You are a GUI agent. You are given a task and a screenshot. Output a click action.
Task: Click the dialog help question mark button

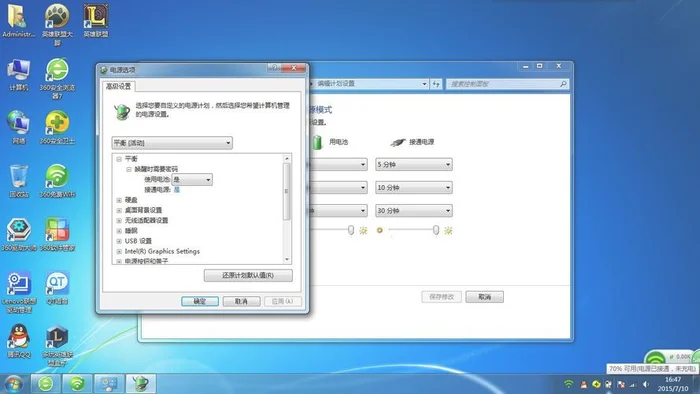click(x=274, y=68)
